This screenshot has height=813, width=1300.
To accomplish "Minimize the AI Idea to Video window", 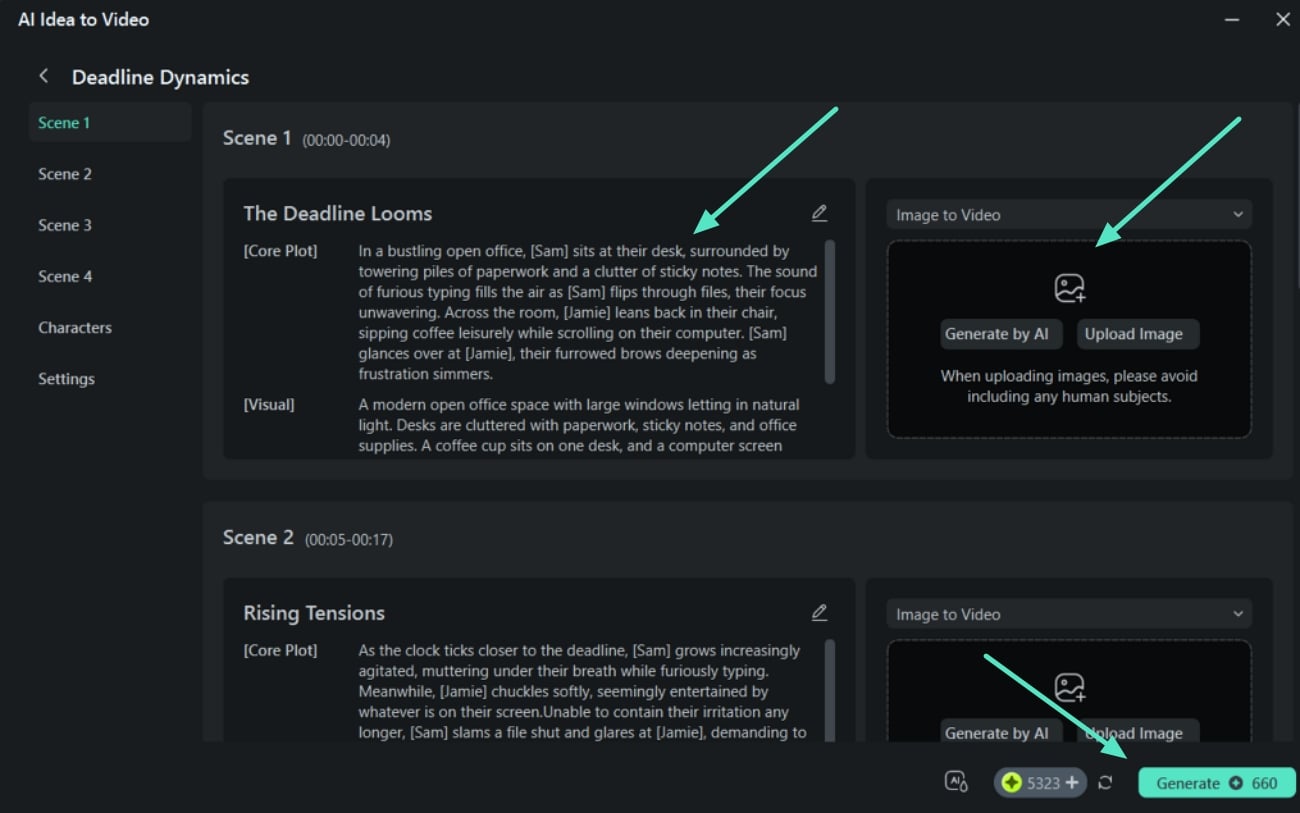I will 1232,19.
